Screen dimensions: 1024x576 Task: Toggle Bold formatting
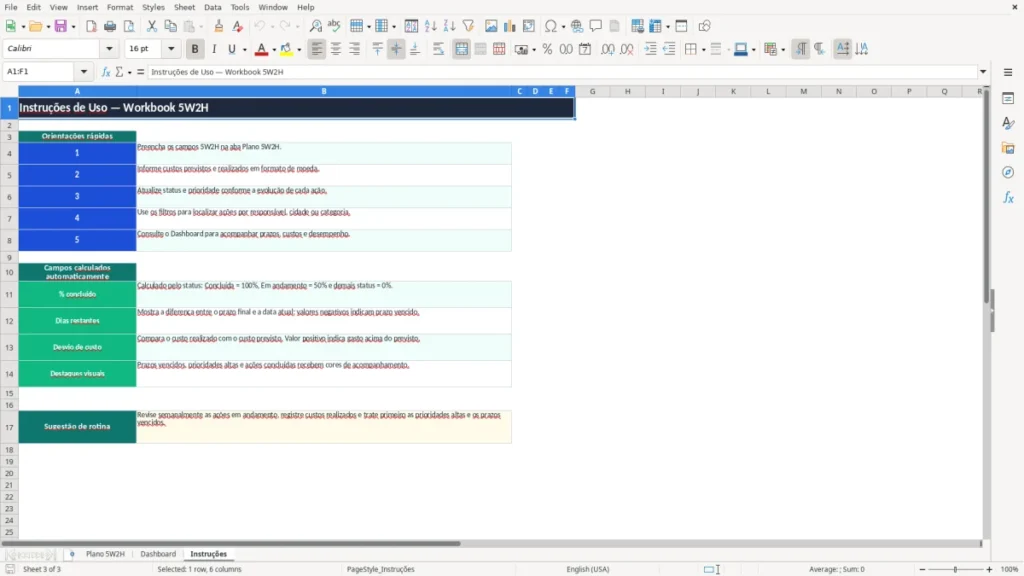coord(195,49)
